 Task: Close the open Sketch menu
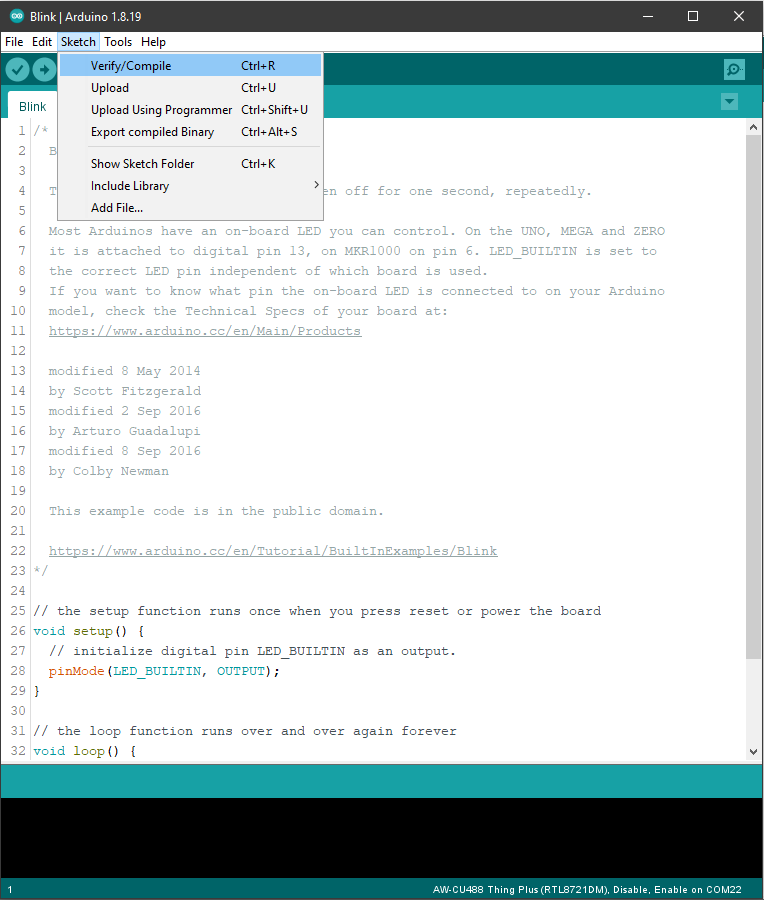pyautogui.click(x=78, y=42)
